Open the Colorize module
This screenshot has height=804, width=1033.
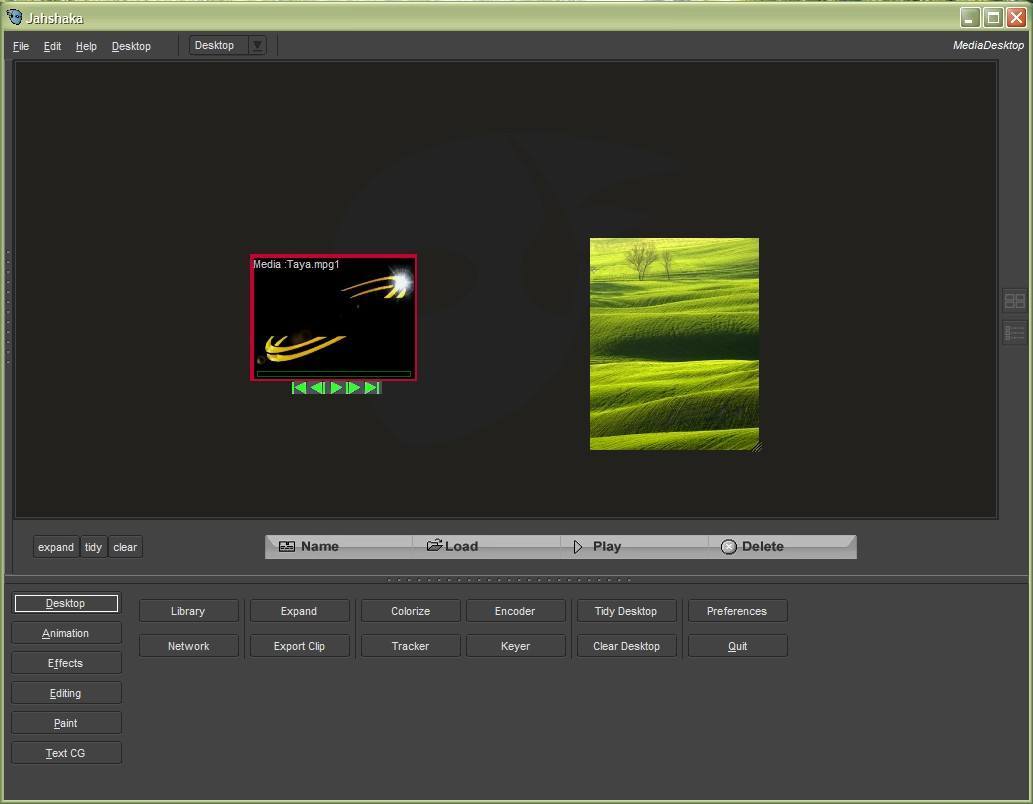tap(410, 611)
